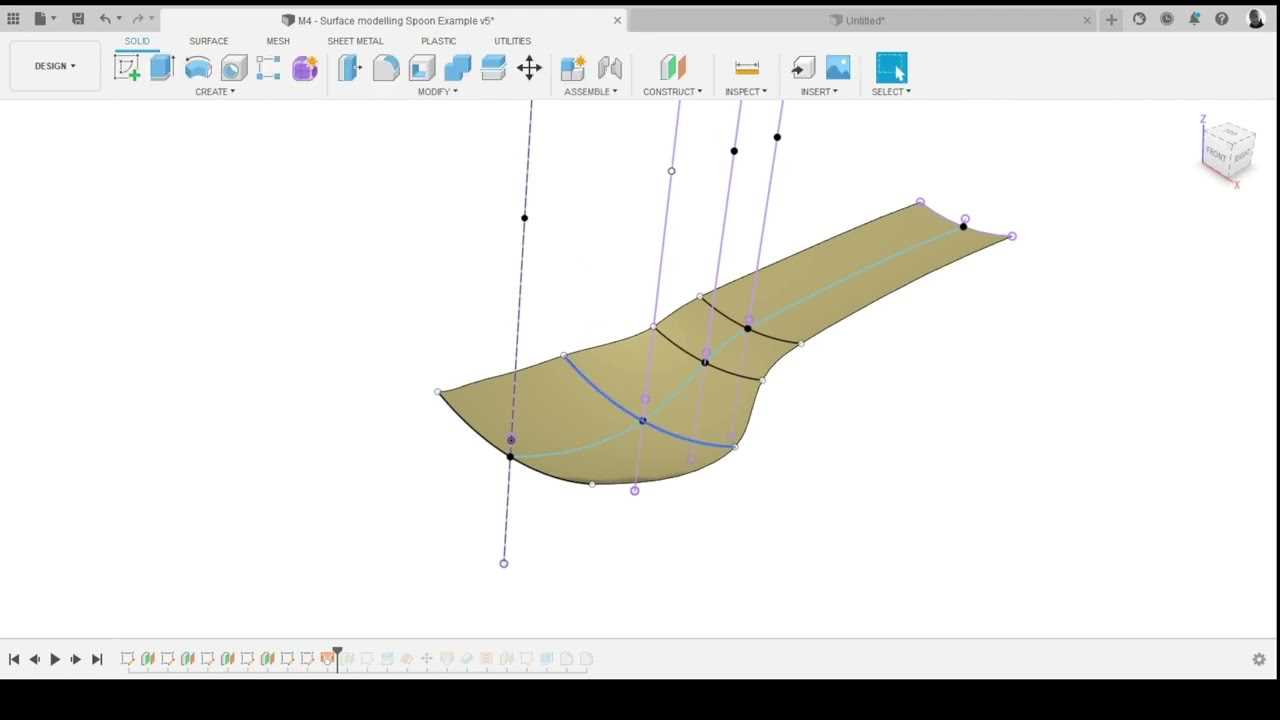Close the M4 Spoon Example document tab
The width and height of the screenshot is (1280, 720).
click(x=617, y=20)
